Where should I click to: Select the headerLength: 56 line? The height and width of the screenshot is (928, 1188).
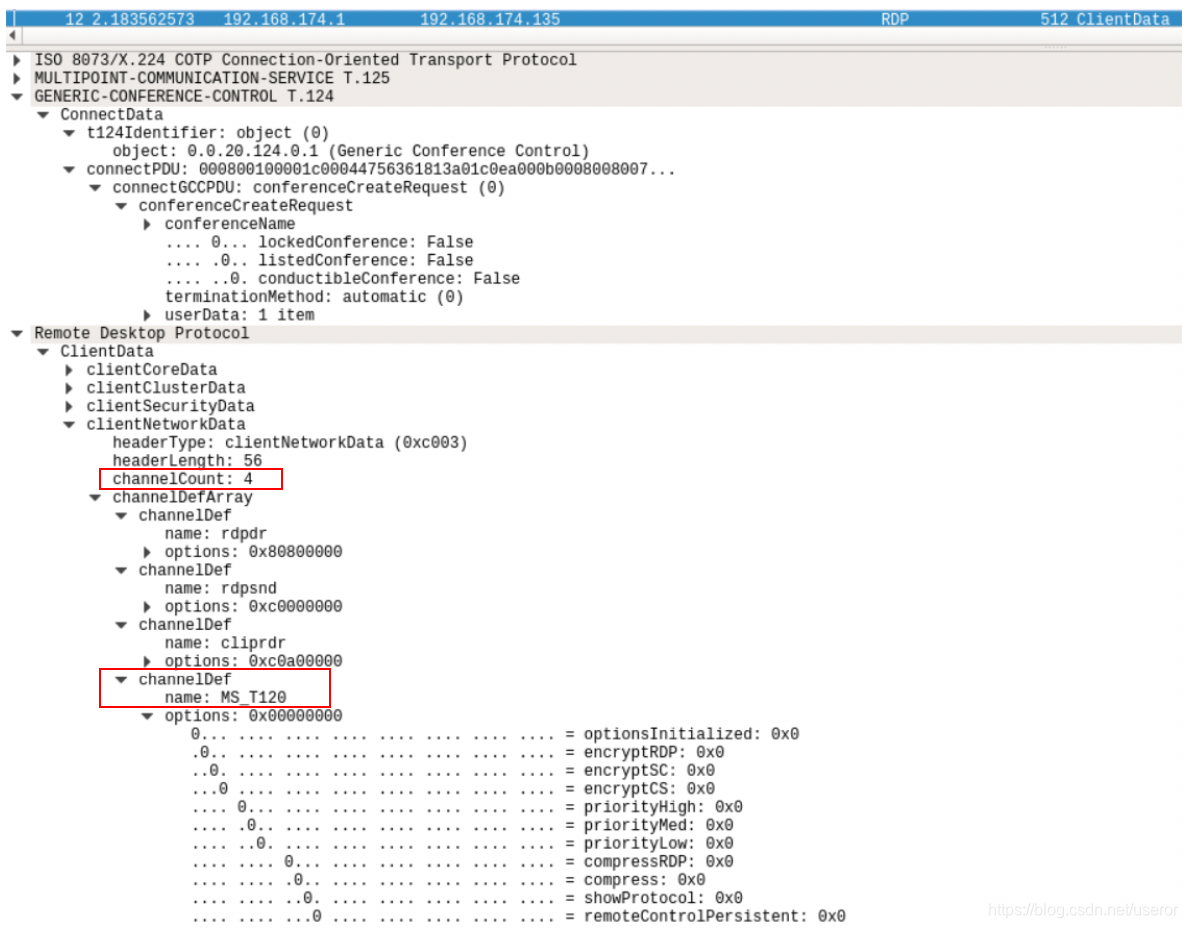(x=187, y=461)
